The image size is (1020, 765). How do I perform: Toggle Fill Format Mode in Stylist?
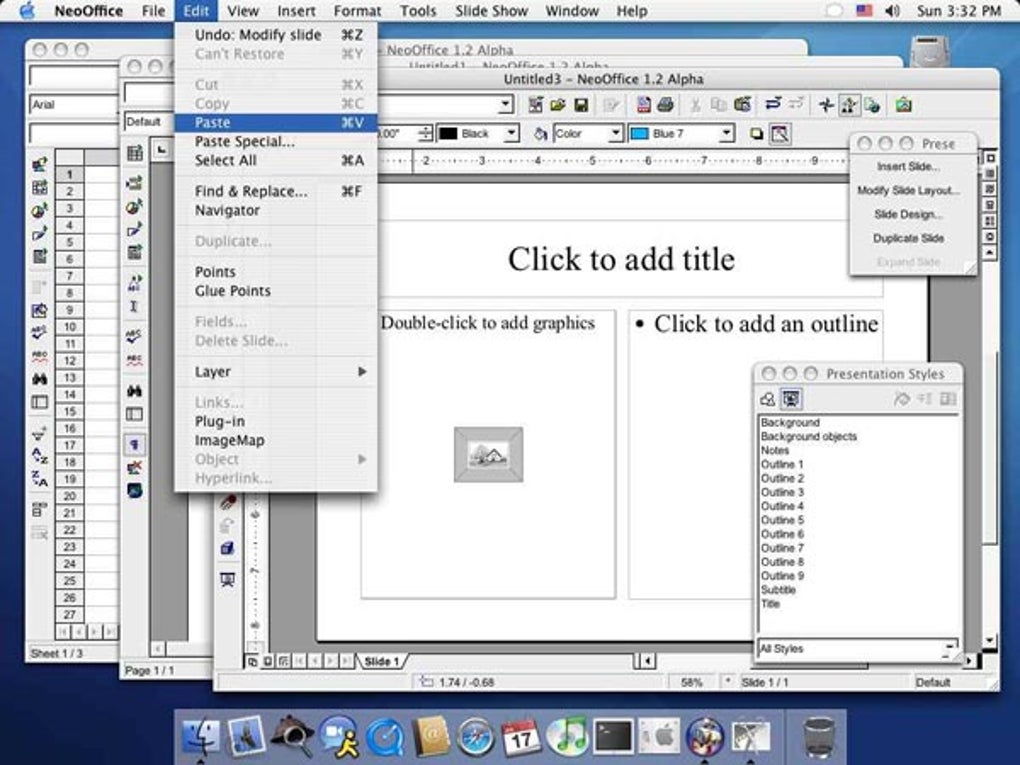click(902, 399)
